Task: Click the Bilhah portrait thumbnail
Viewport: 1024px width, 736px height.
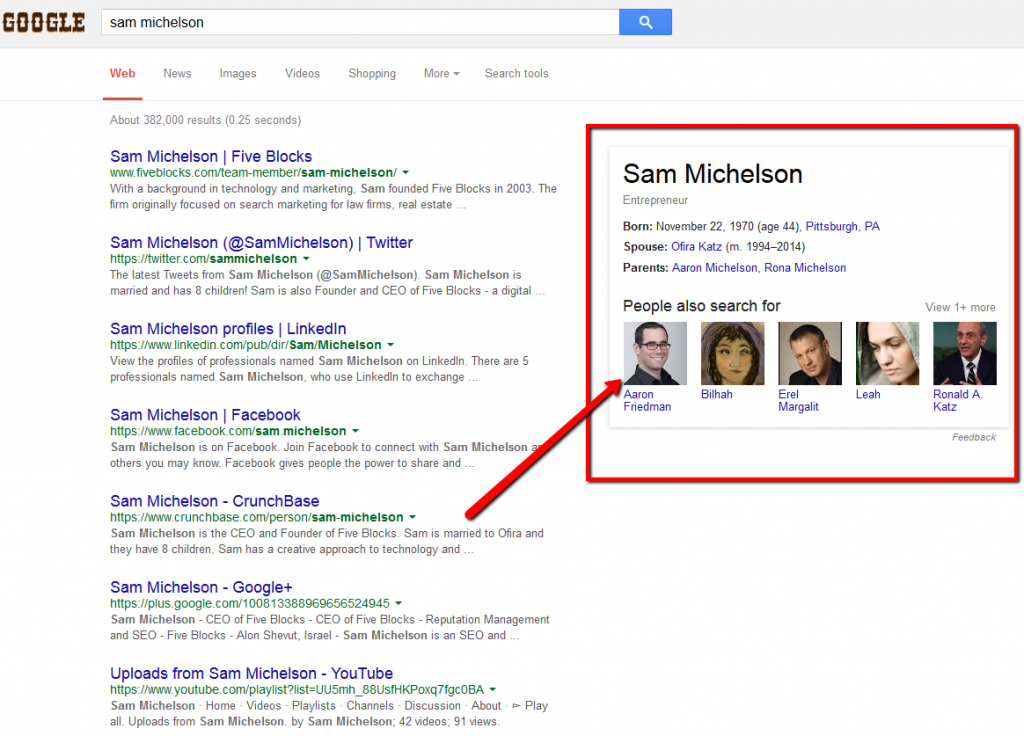Action: (x=732, y=353)
